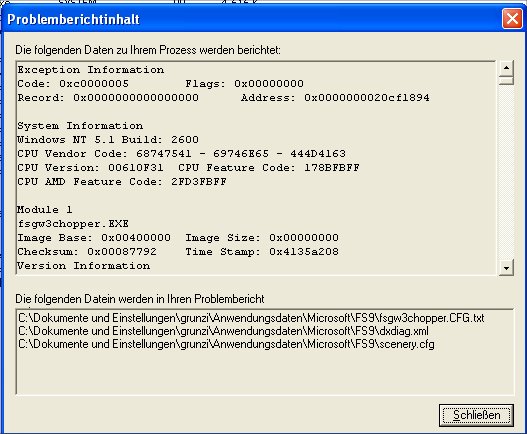
Task: Click the 'Record: 0x0000000000000000' text
Action: (108, 98)
